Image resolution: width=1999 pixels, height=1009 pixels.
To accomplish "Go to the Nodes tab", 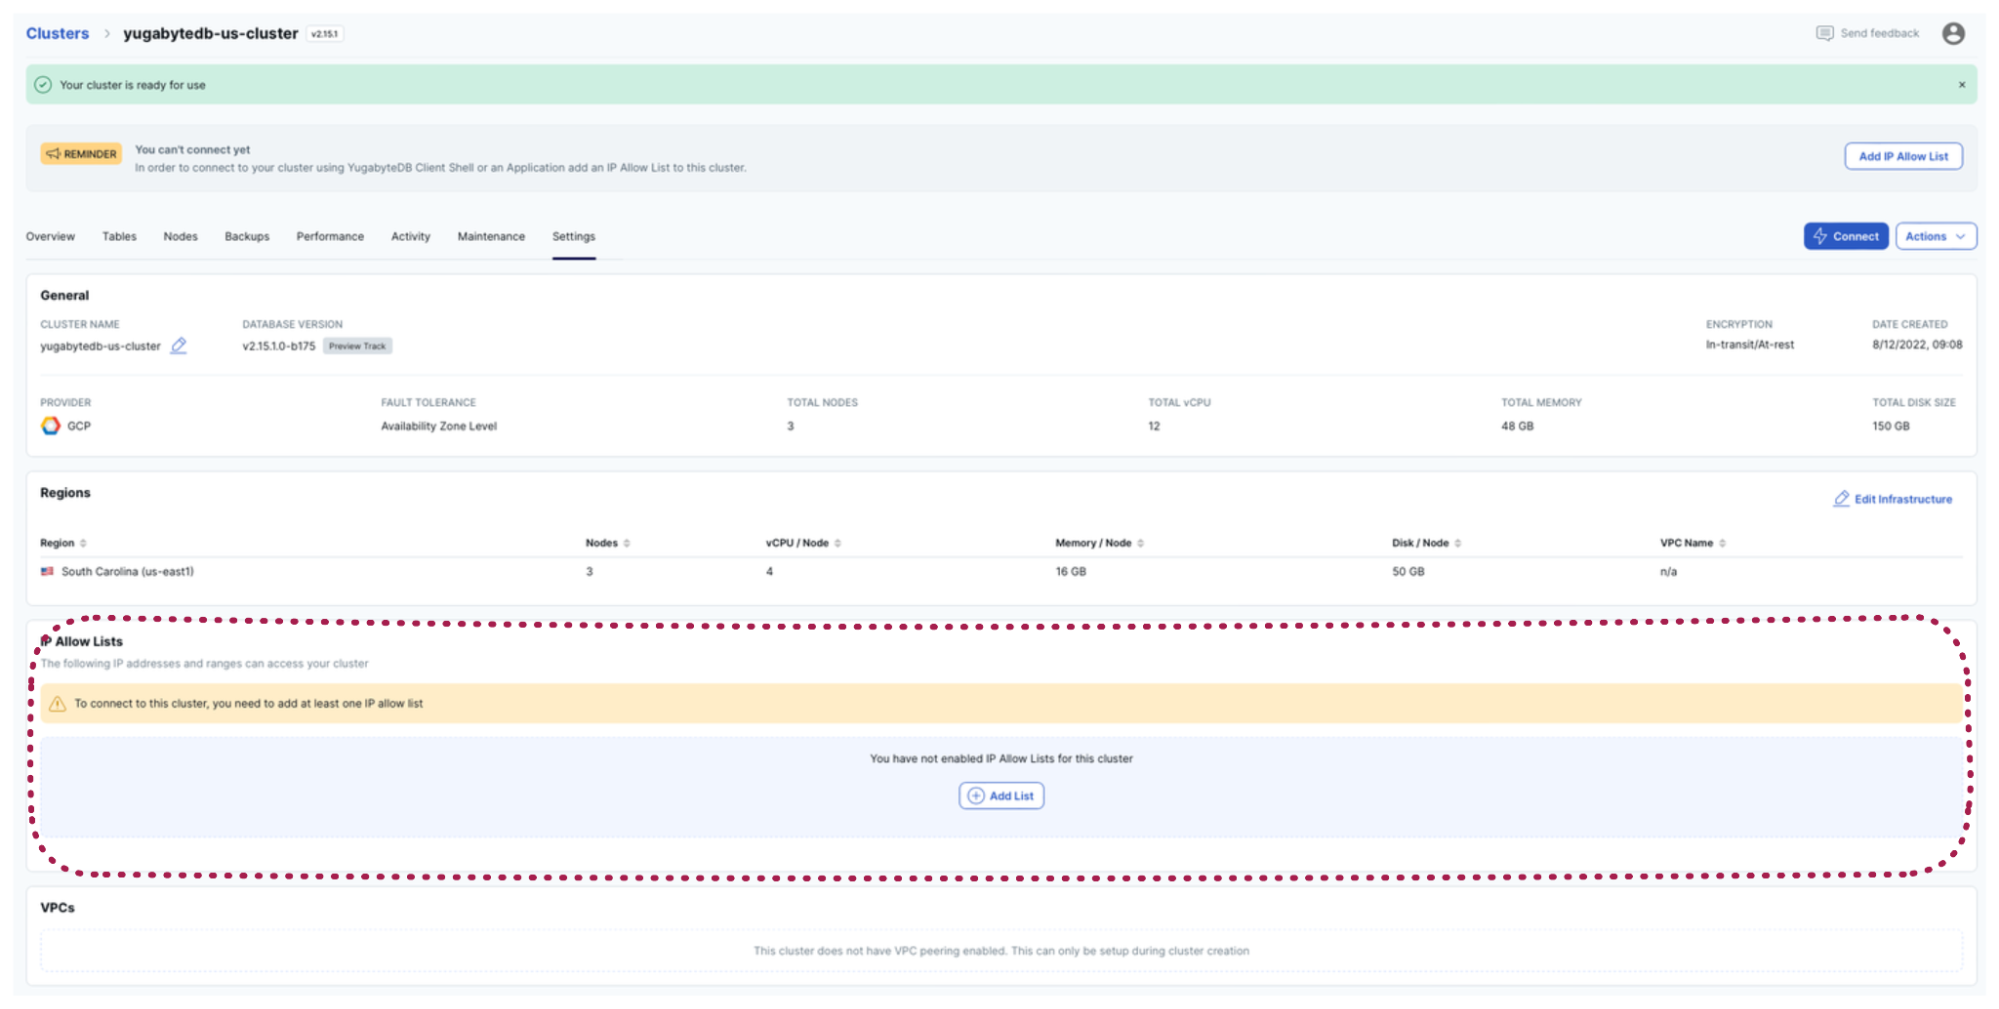I will pos(180,236).
